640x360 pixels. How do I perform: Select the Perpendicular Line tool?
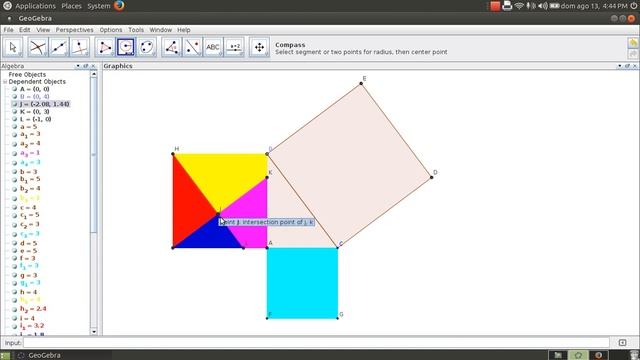pyautogui.click(x=80, y=47)
